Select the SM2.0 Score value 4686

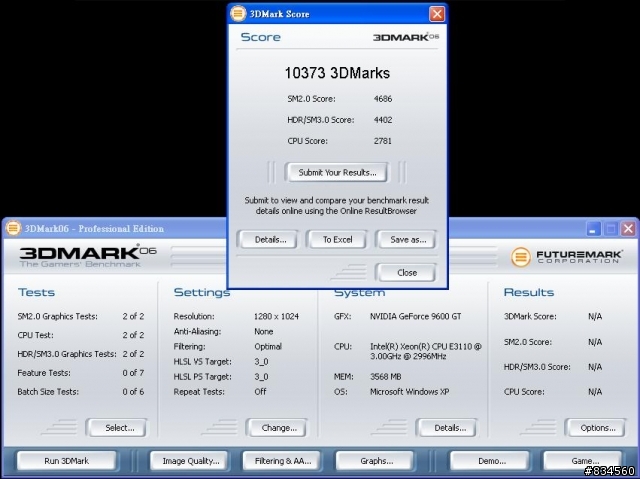[x=383, y=99]
